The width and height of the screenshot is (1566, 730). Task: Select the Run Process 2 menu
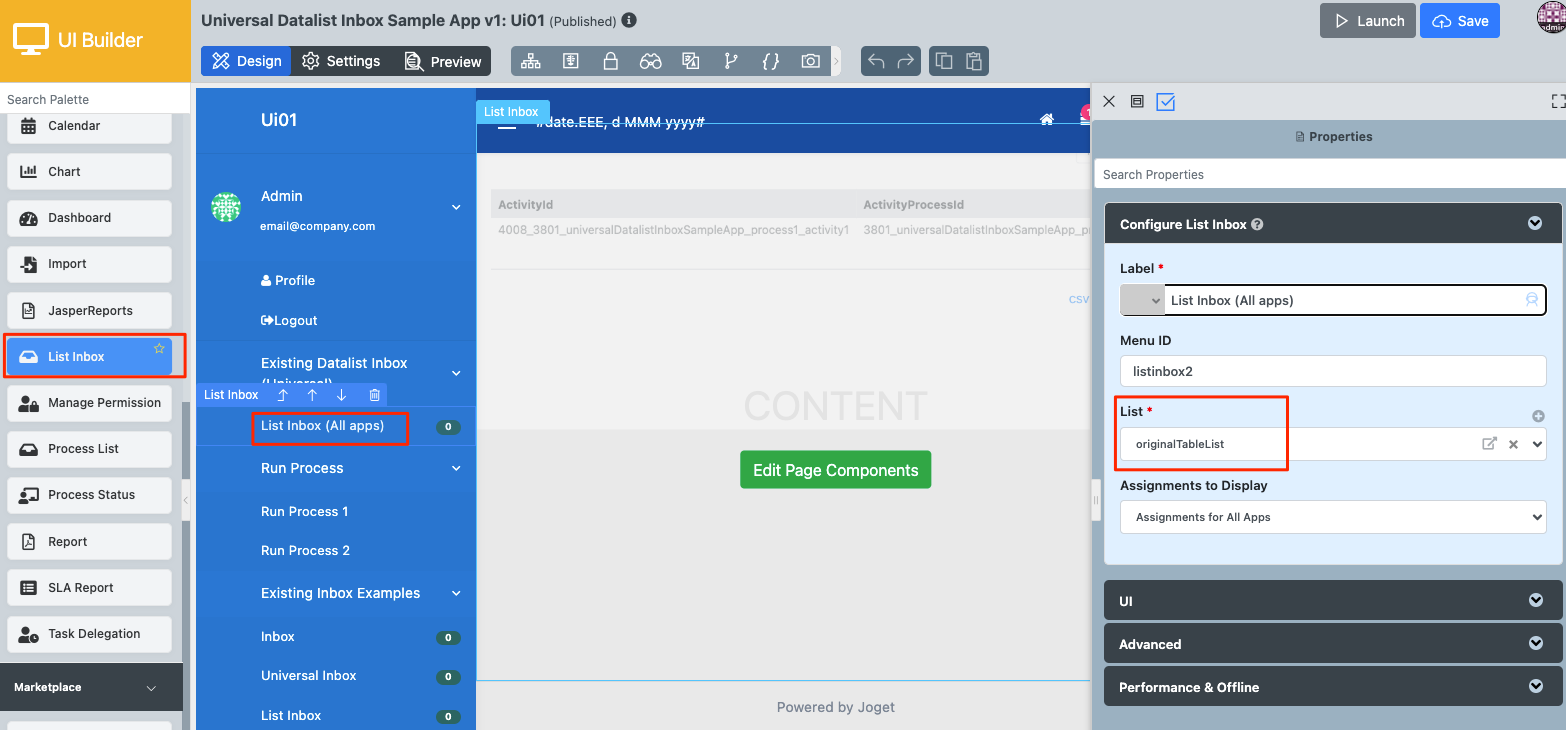pos(305,551)
